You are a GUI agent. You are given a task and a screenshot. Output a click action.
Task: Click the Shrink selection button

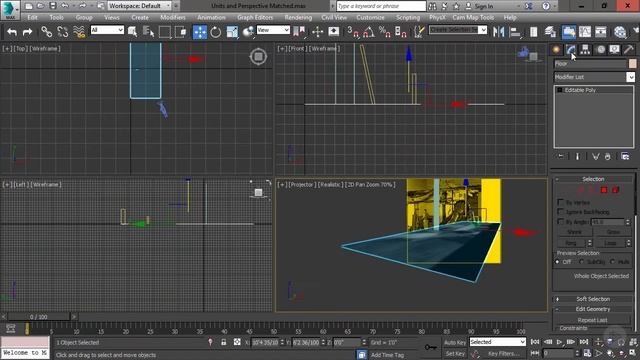[574, 232]
